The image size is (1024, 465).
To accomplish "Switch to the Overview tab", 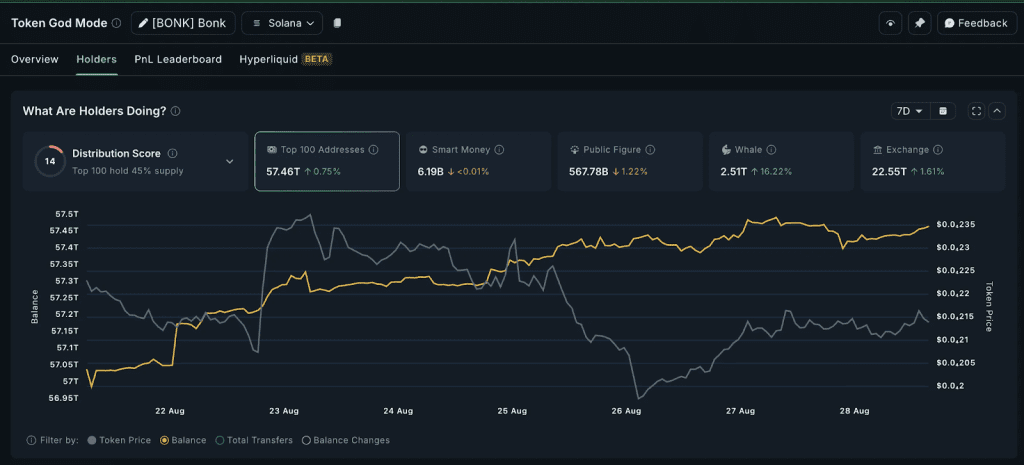I will [x=35, y=59].
